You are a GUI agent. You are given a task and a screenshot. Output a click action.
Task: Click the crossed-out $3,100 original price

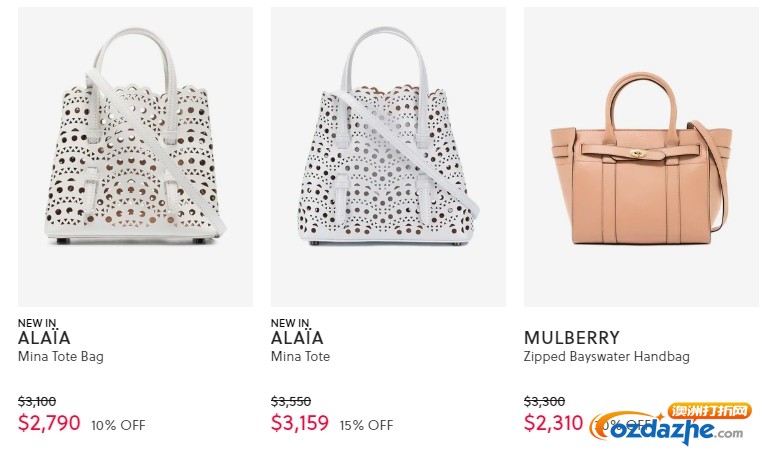coord(37,401)
